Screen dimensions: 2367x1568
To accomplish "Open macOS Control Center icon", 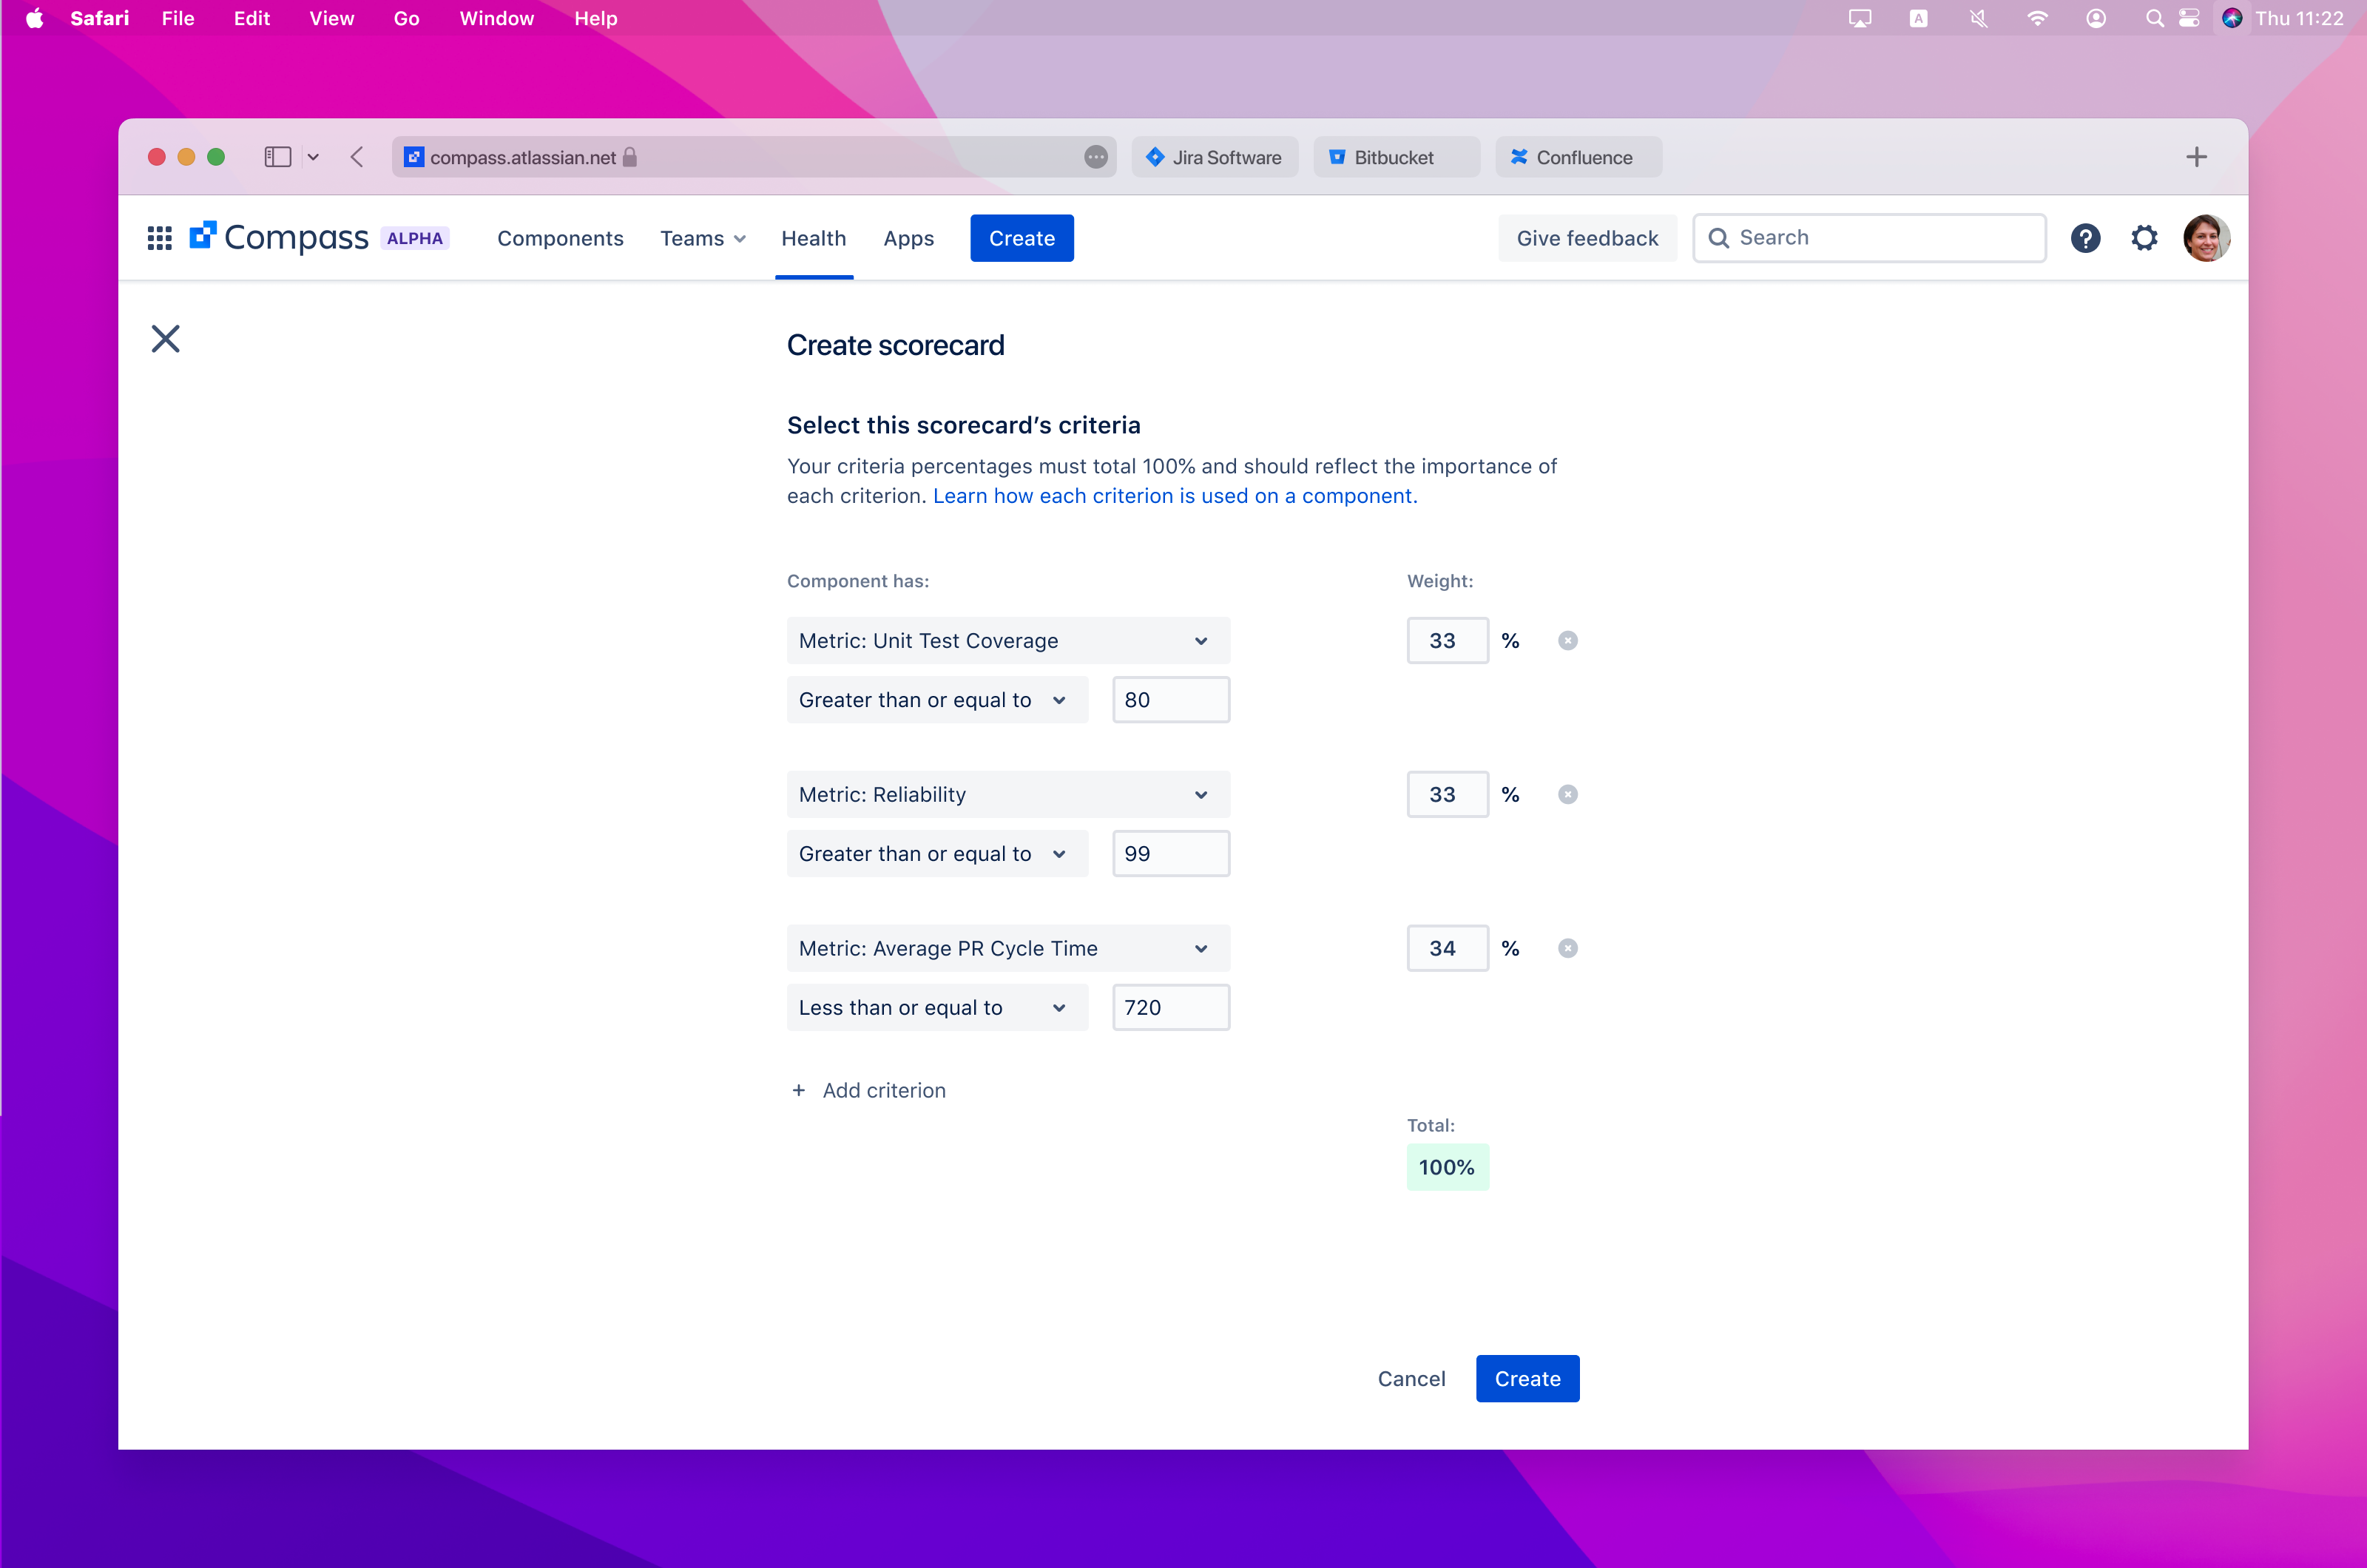I will click(x=2189, y=18).
